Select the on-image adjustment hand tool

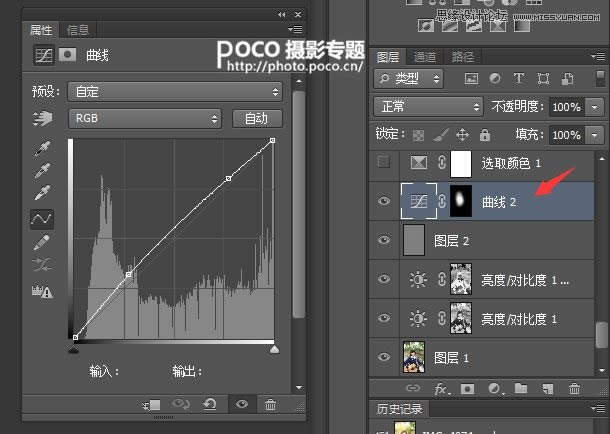click(x=42, y=118)
